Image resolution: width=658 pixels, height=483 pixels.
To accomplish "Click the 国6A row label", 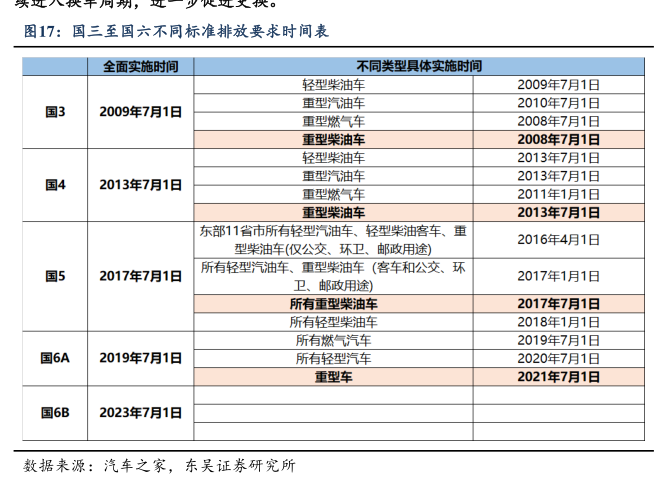I will coord(55,358).
